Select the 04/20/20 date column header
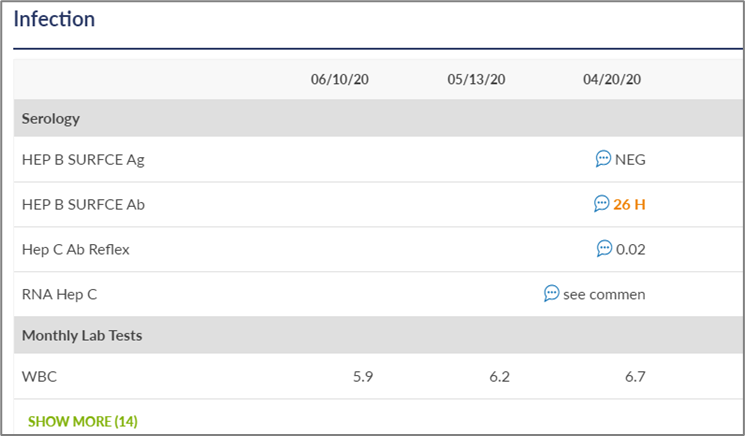Viewport: 745px width, 436px height. pyautogui.click(x=612, y=79)
